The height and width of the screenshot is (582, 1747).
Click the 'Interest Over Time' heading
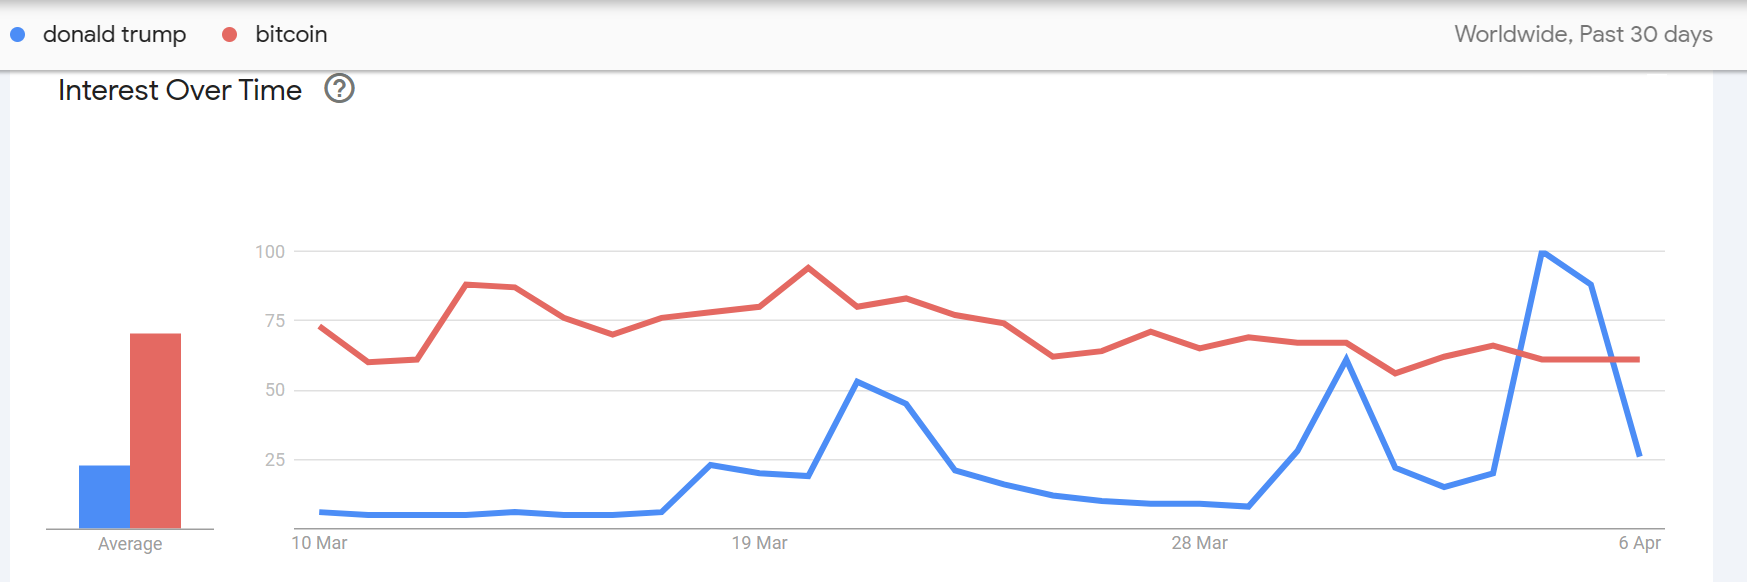tap(180, 90)
